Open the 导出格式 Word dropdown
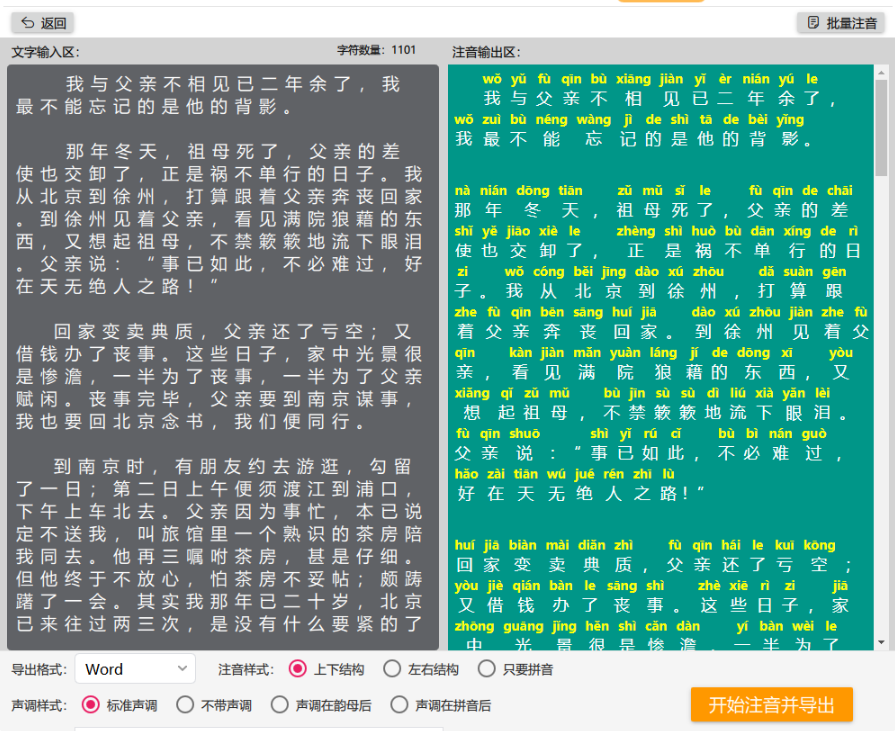Viewport: 895px width, 731px height. pyautogui.click(x=135, y=669)
